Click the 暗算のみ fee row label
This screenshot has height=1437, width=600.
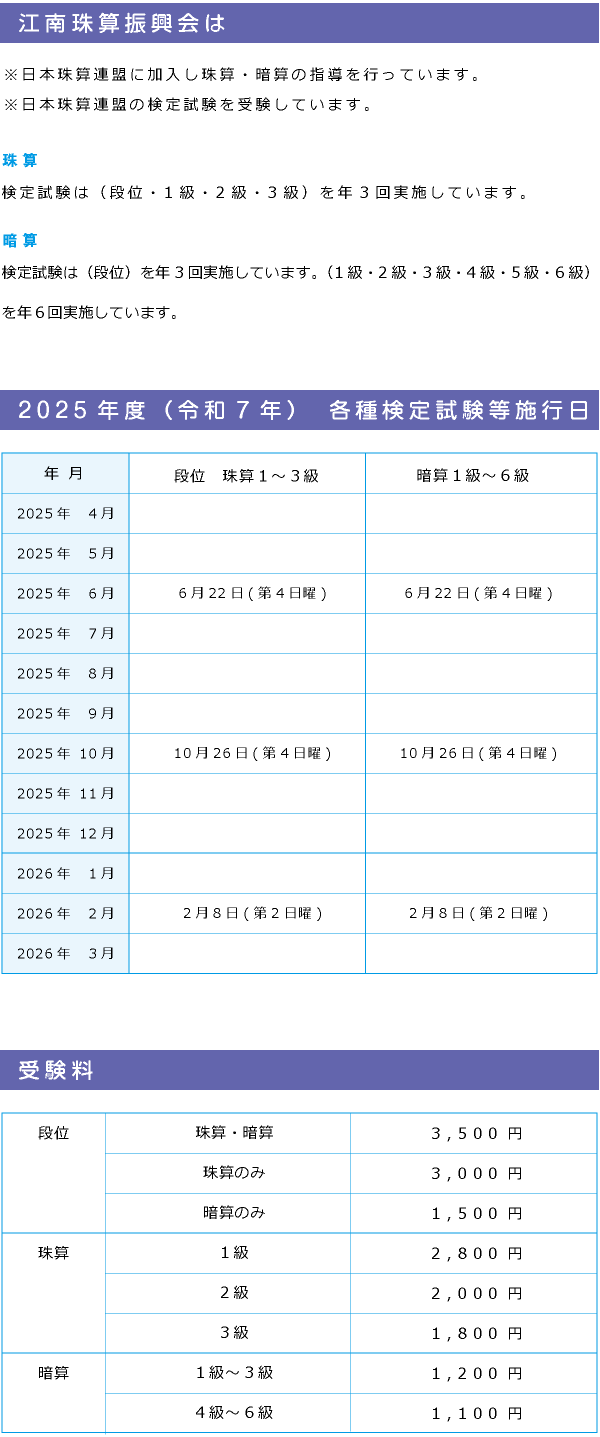point(234,1213)
